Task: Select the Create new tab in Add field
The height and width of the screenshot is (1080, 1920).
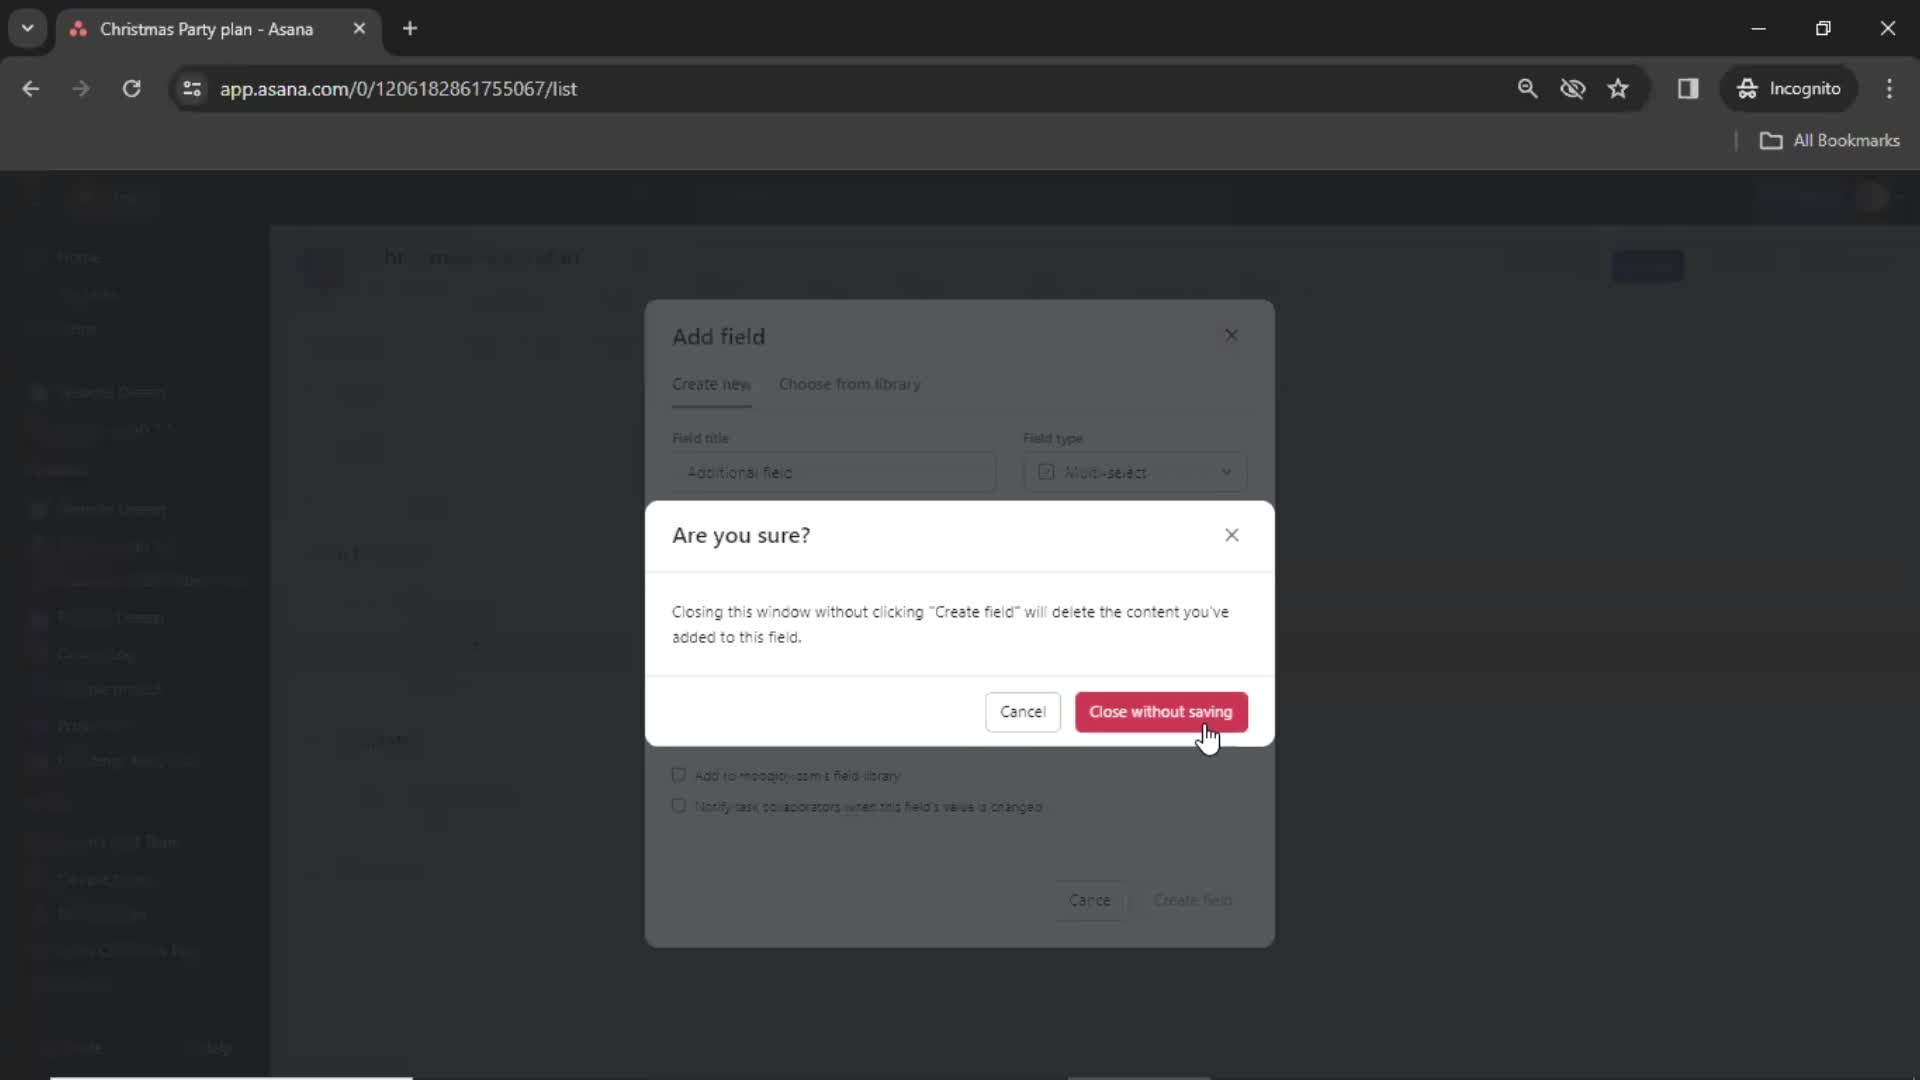Action: (712, 384)
